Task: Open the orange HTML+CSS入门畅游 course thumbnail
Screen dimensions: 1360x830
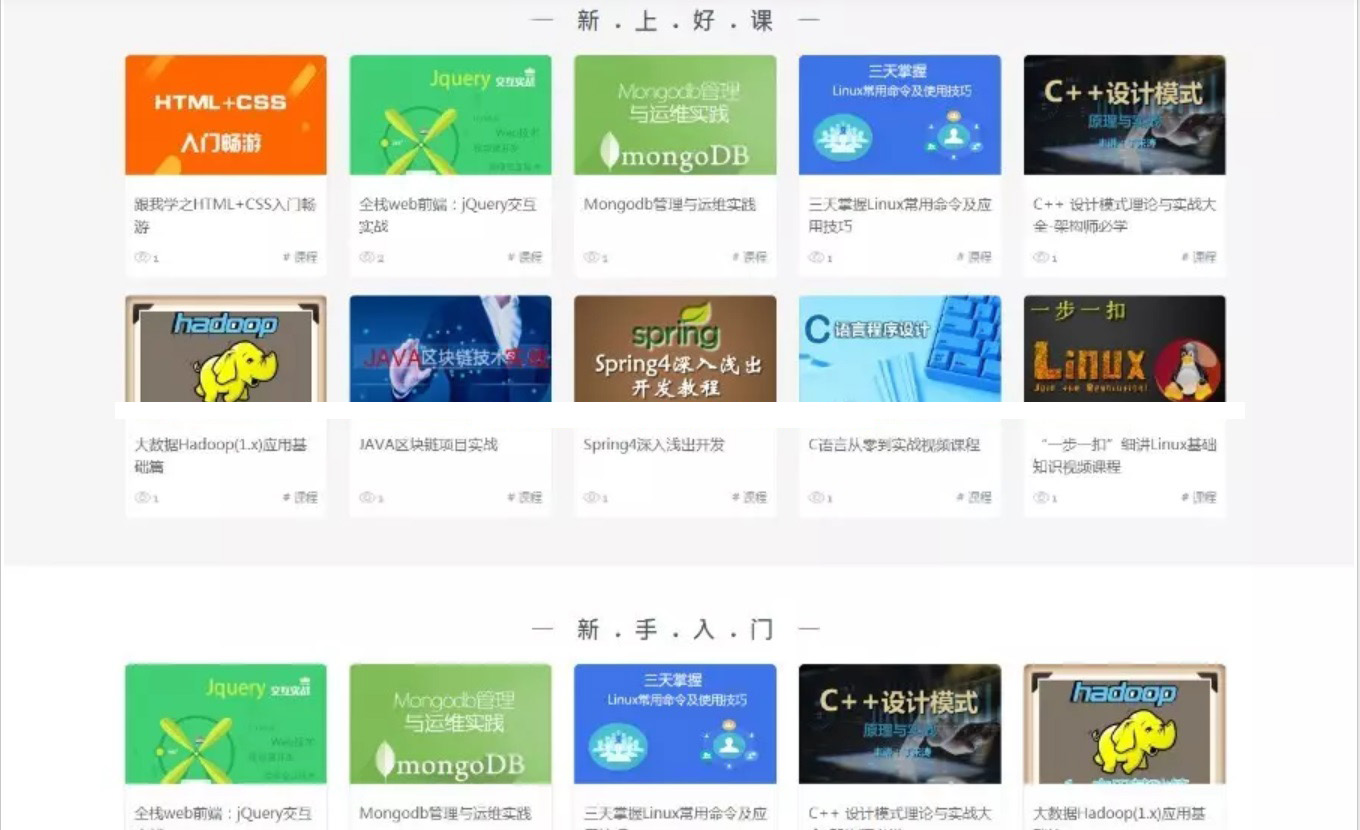Action: coord(225,115)
